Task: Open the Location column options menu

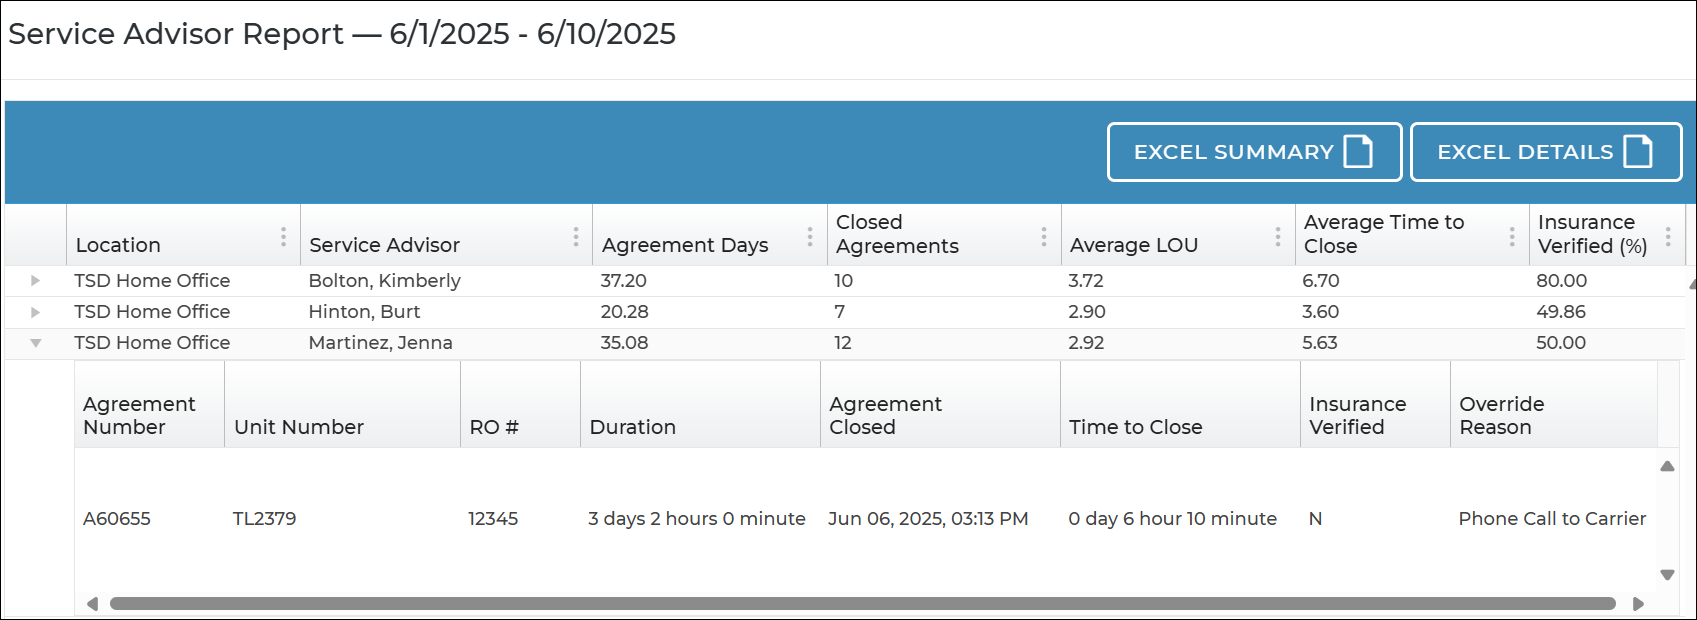Action: tap(284, 237)
